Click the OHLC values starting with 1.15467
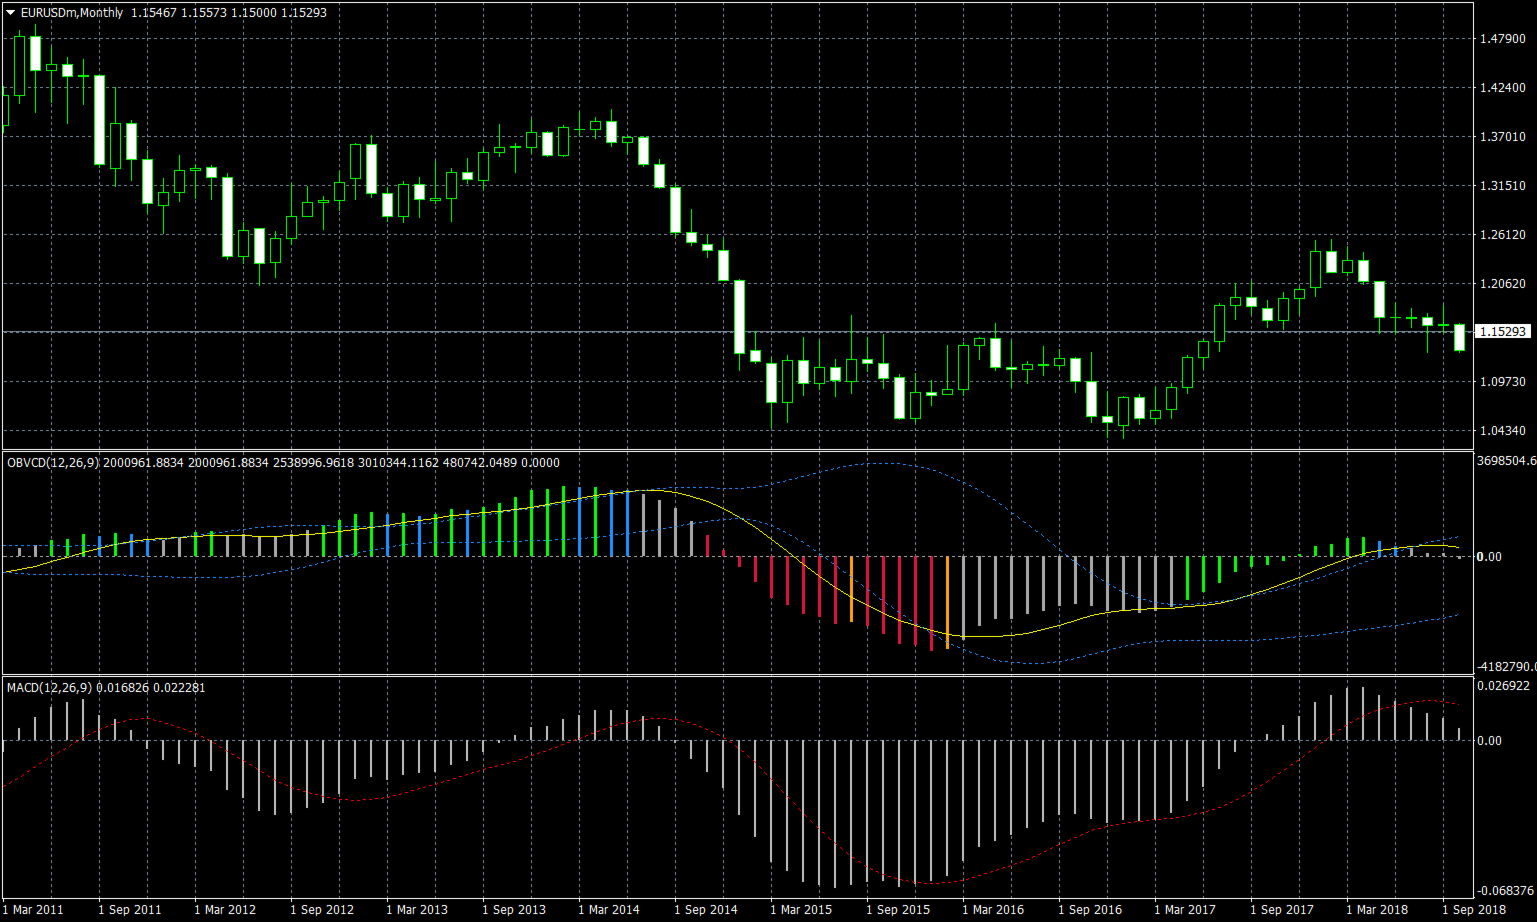Image resolution: width=1537 pixels, height=922 pixels. click(x=229, y=13)
